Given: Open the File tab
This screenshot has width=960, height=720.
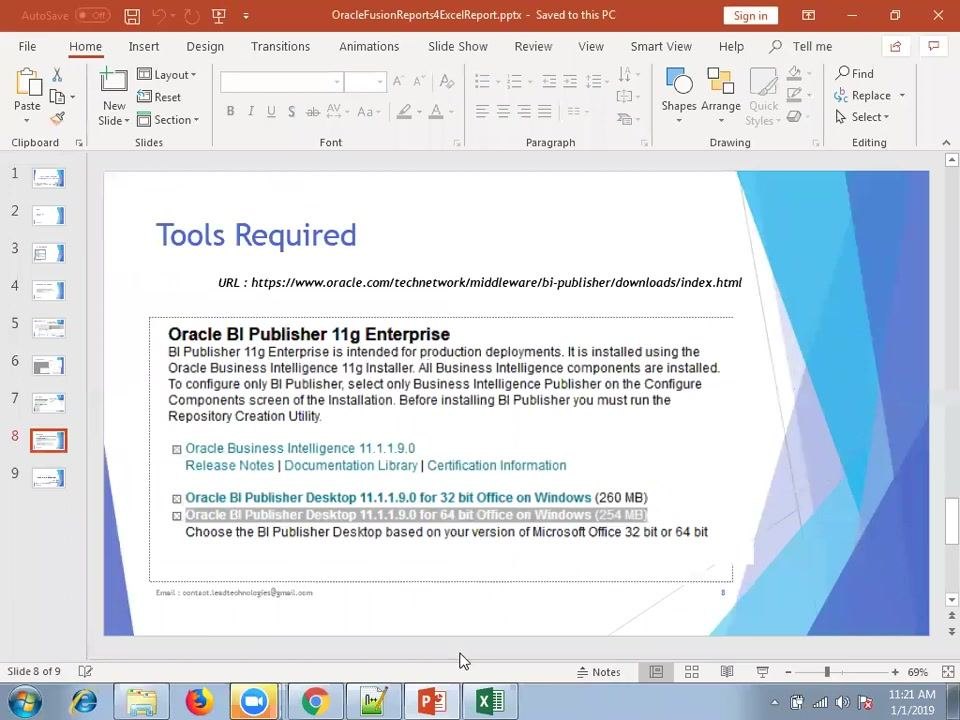Looking at the screenshot, I should click(x=28, y=47).
